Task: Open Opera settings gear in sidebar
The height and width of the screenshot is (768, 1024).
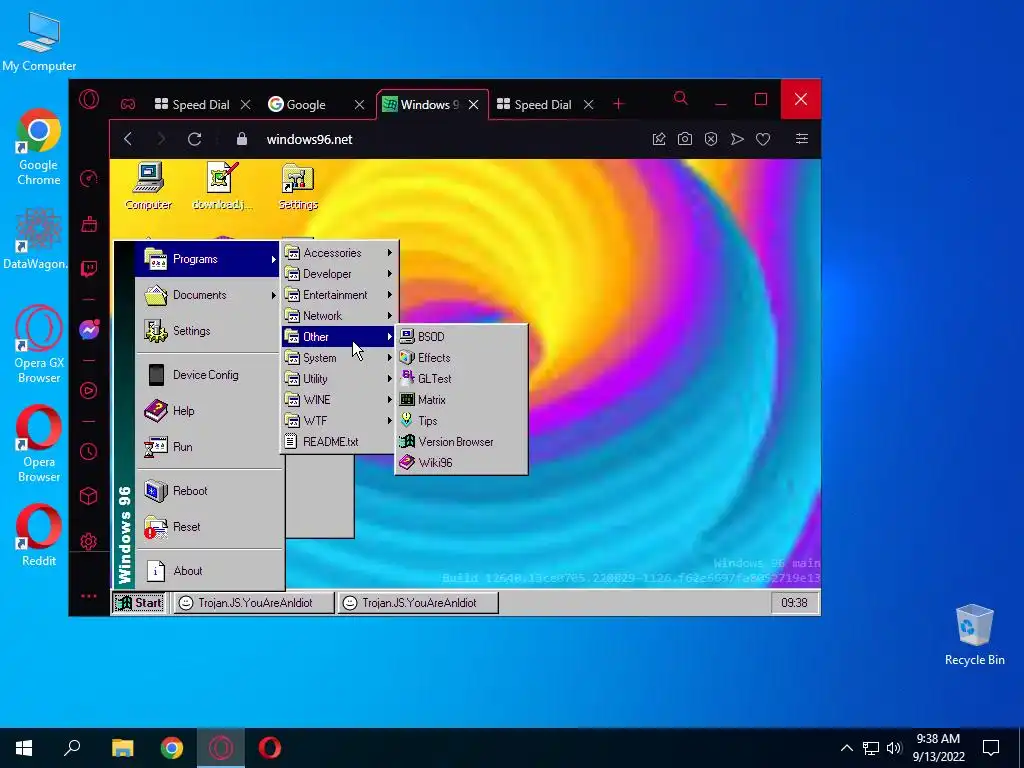Action: [89, 541]
